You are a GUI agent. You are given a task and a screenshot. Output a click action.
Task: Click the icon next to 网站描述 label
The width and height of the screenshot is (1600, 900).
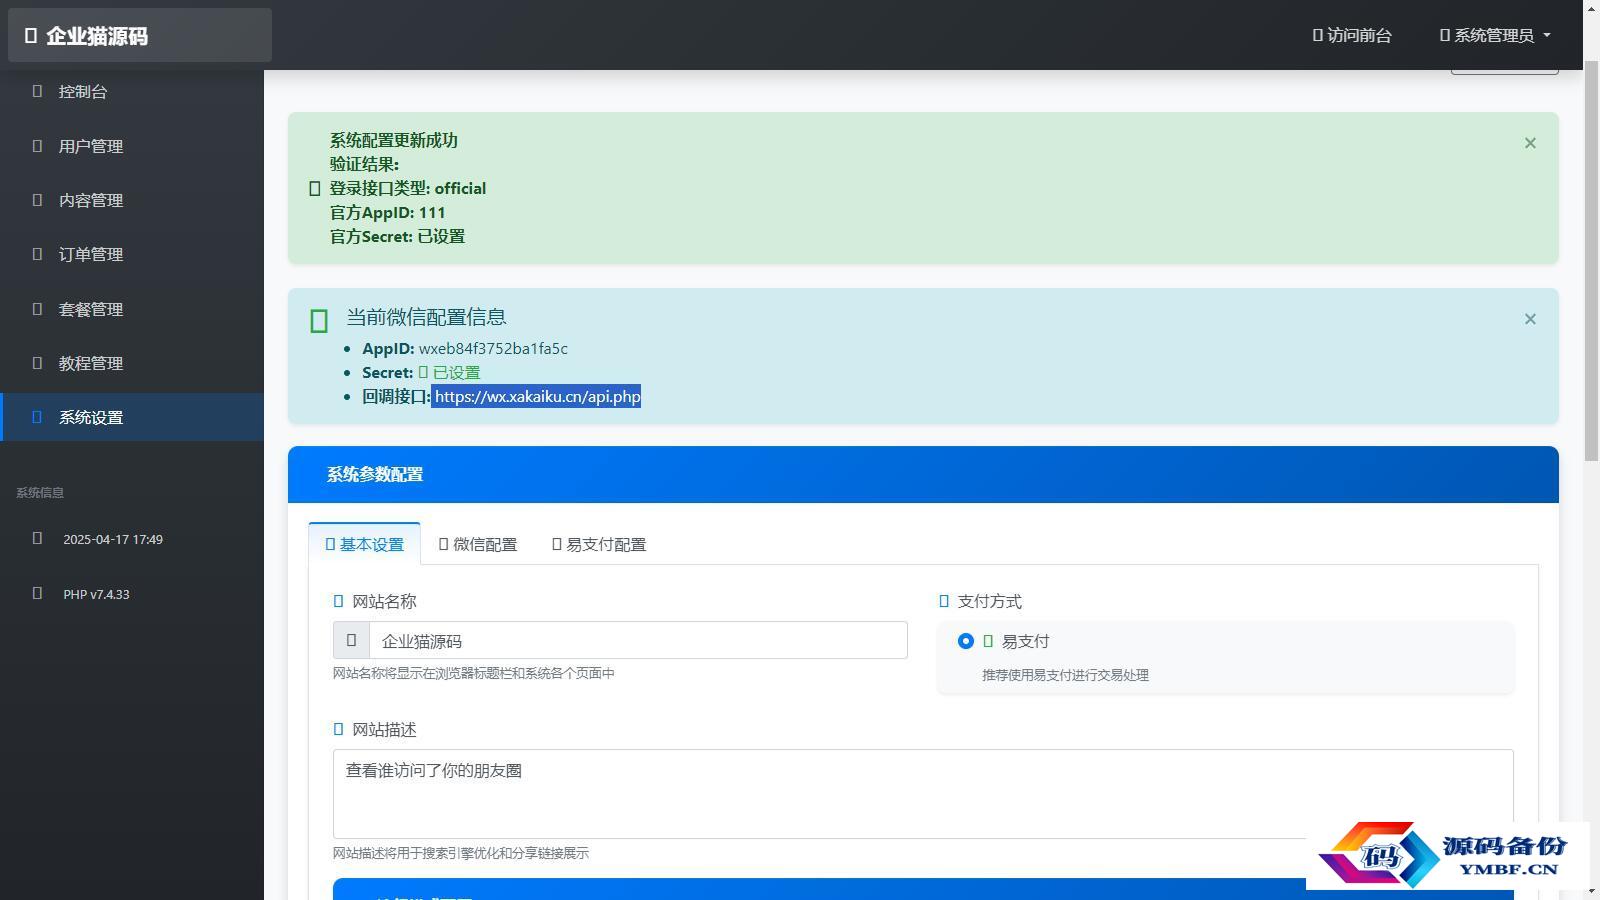(338, 729)
